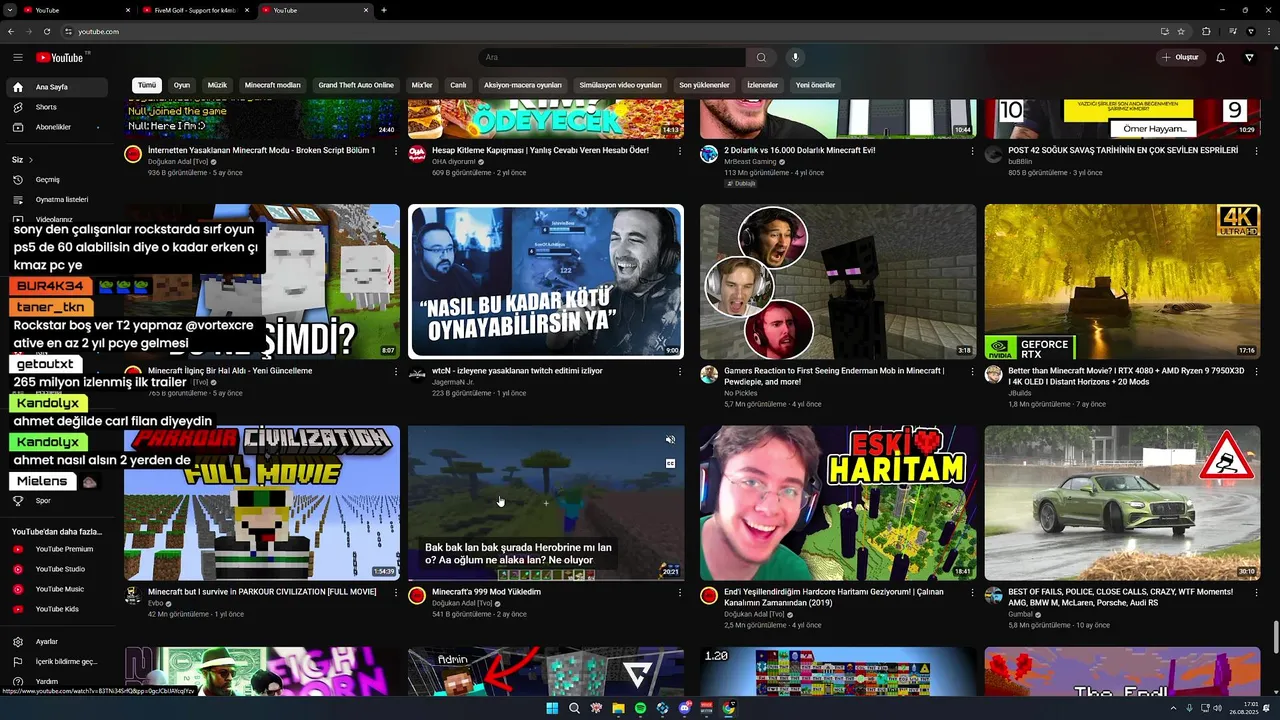The image size is (1280, 720).
Task: Start voice search with the microphone
Action: (795, 57)
